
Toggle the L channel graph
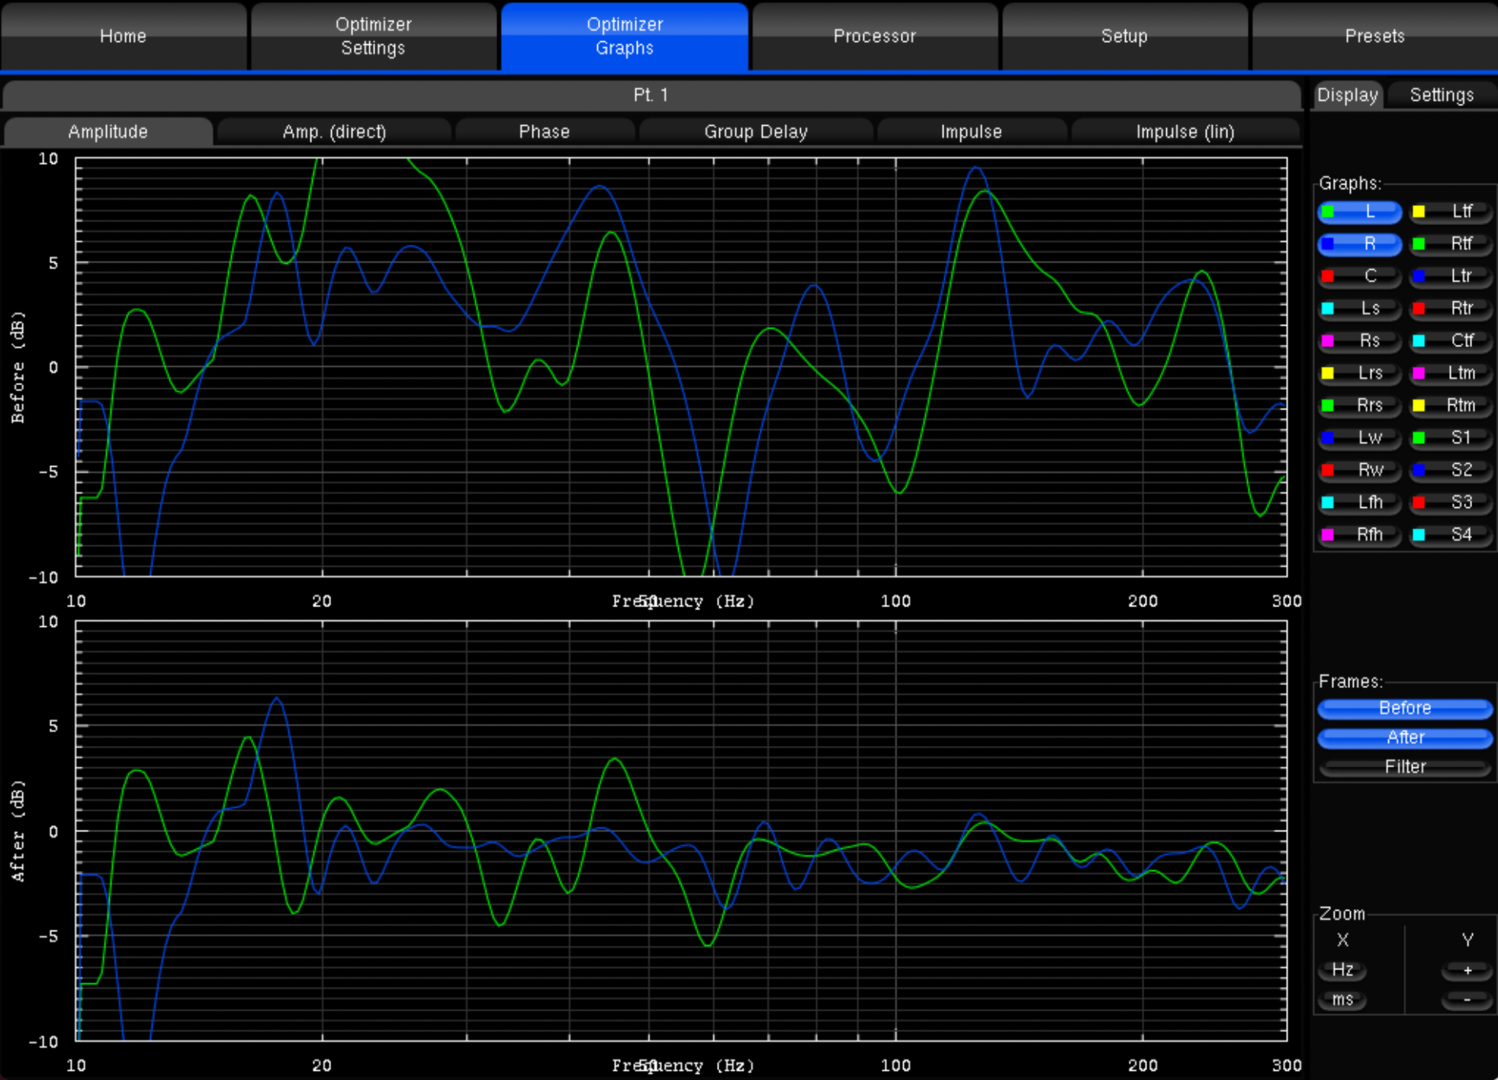pyautogui.click(x=1359, y=212)
